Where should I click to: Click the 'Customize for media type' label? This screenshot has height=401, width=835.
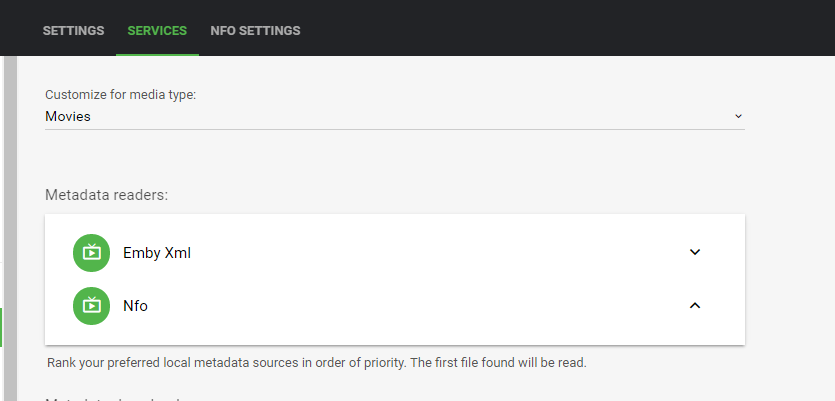click(x=121, y=95)
